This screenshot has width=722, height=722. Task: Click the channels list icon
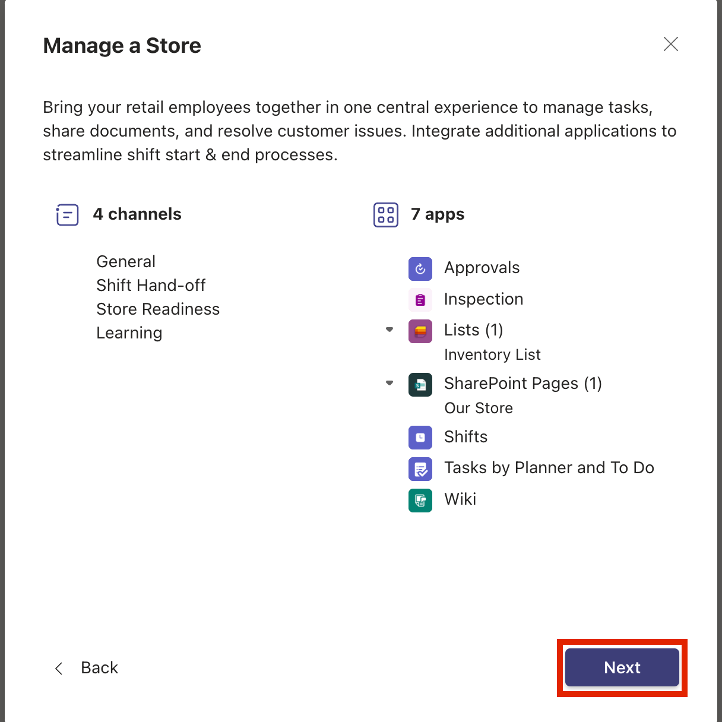(67, 215)
